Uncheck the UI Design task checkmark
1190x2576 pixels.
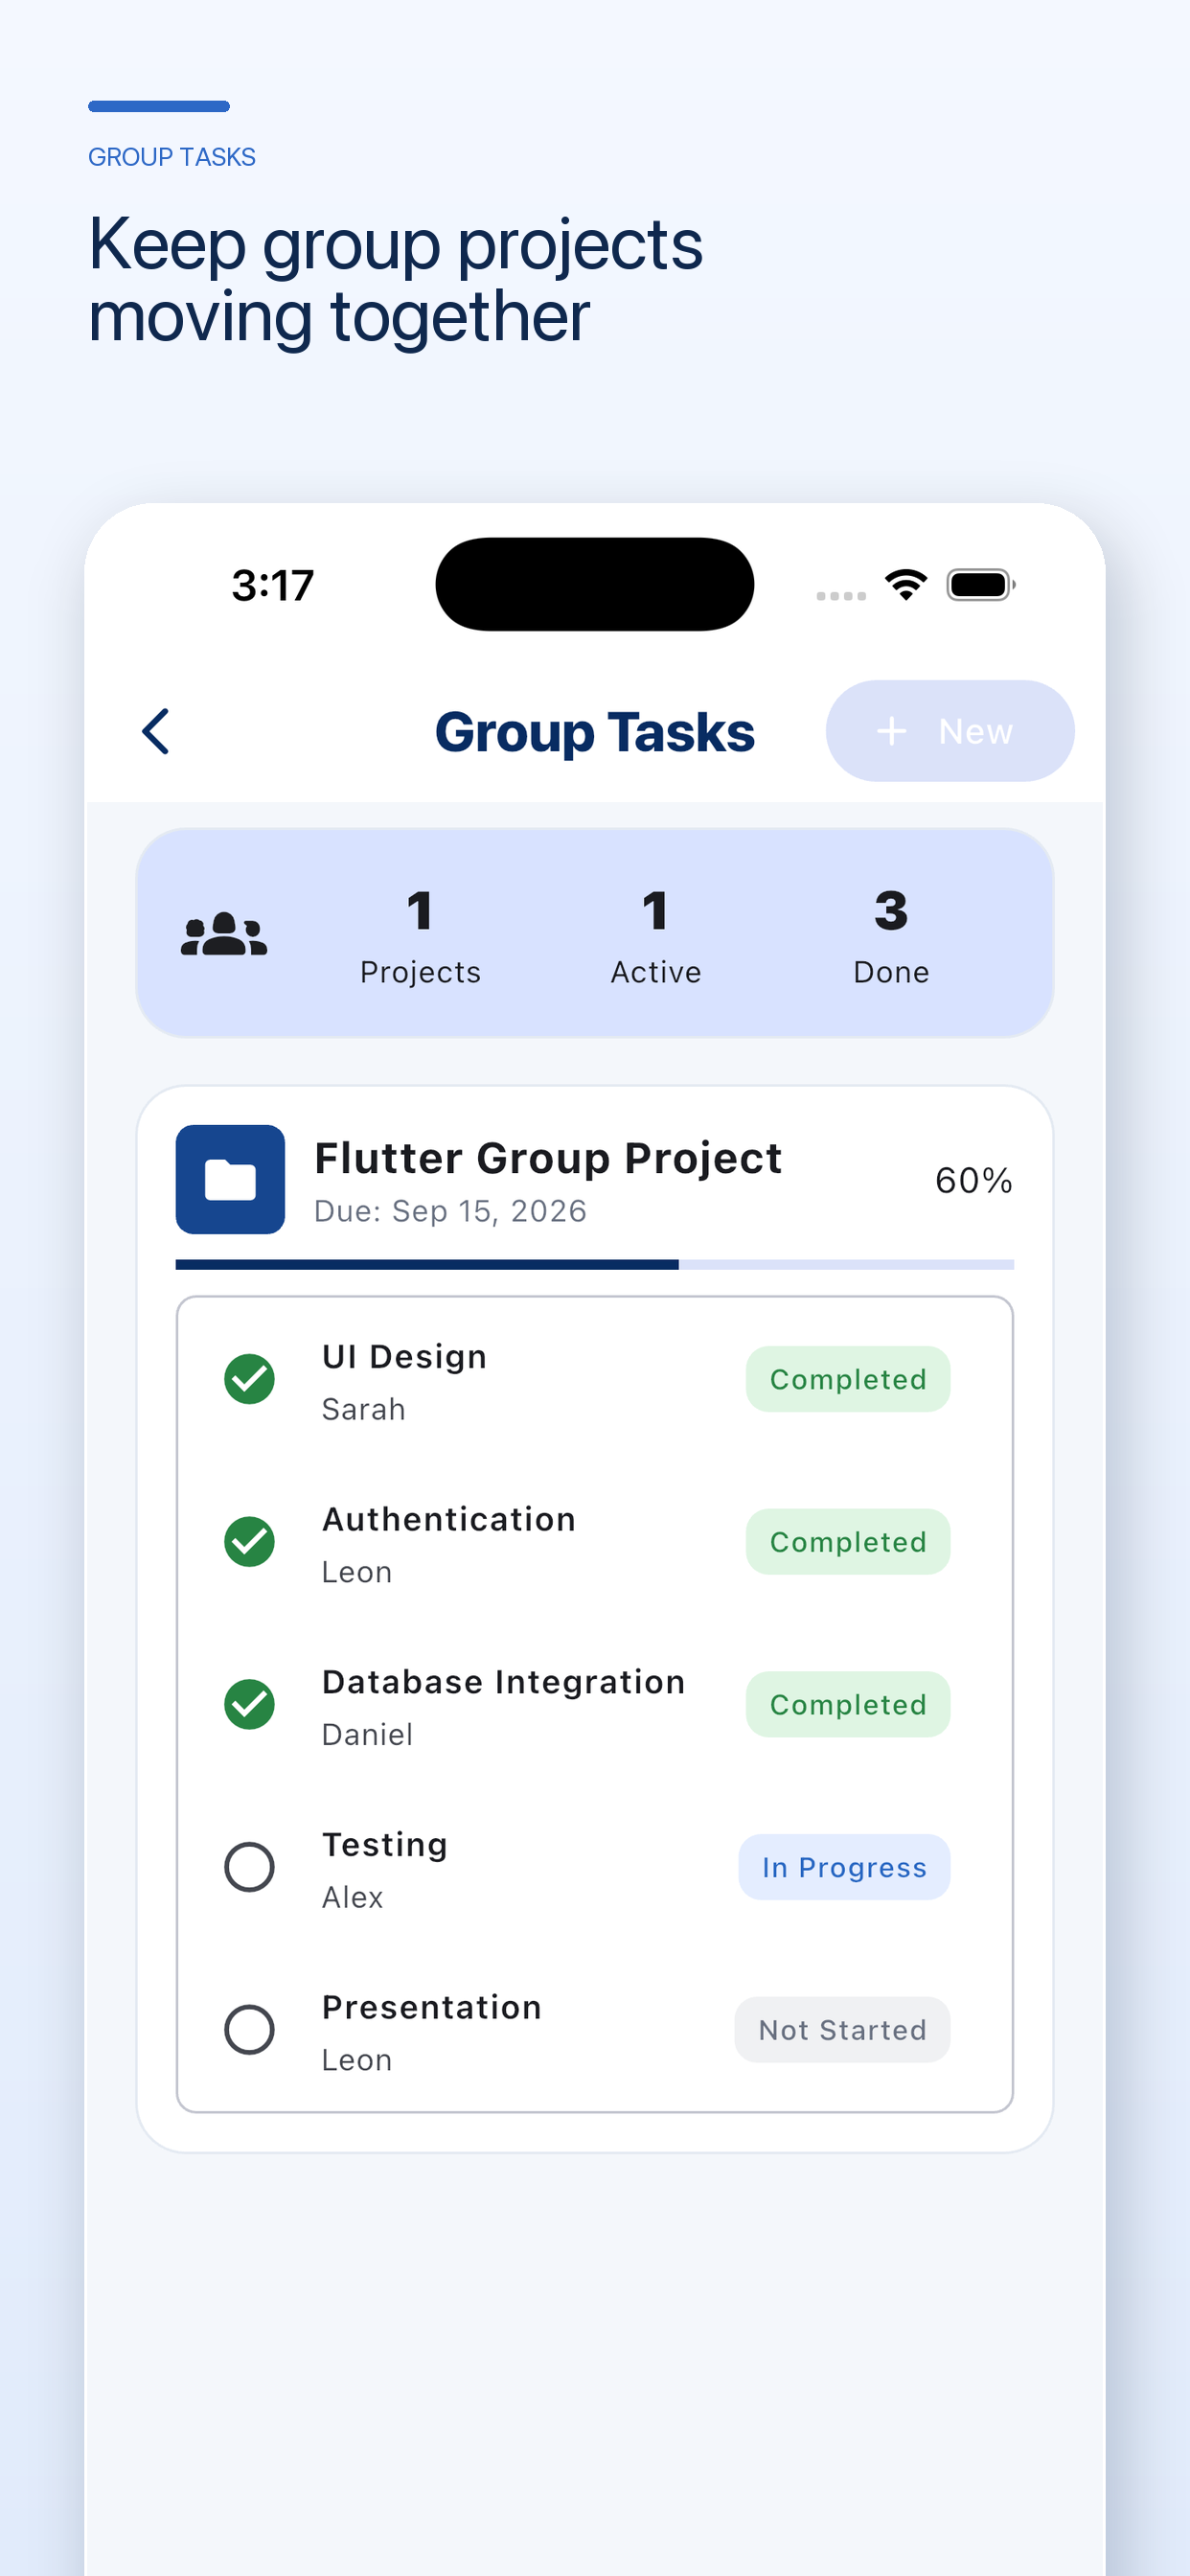click(249, 1379)
